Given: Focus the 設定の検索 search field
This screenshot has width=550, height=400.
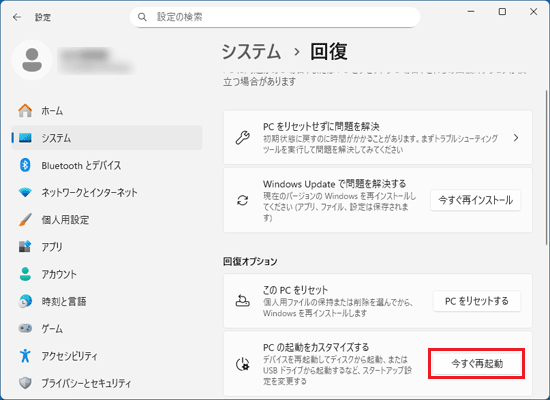Looking at the screenshot, I should pyautogui.click(x=275, y=17).
